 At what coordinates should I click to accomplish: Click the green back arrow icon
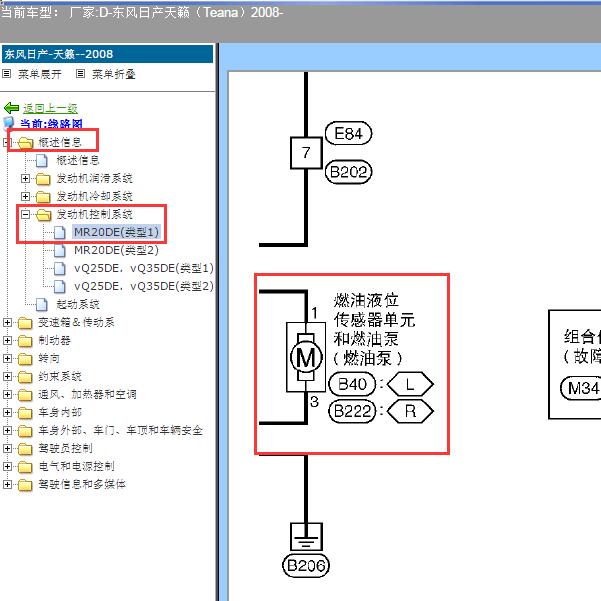11,108
